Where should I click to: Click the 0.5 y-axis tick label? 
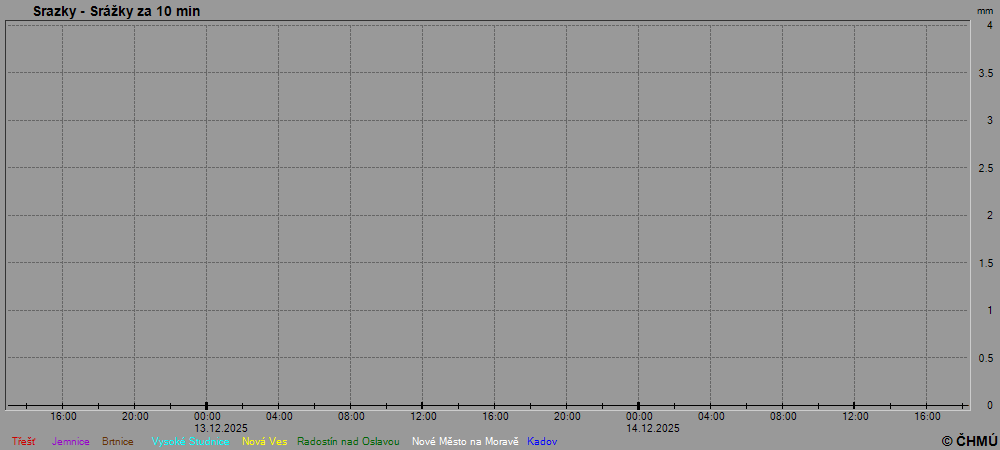[985, 358]
